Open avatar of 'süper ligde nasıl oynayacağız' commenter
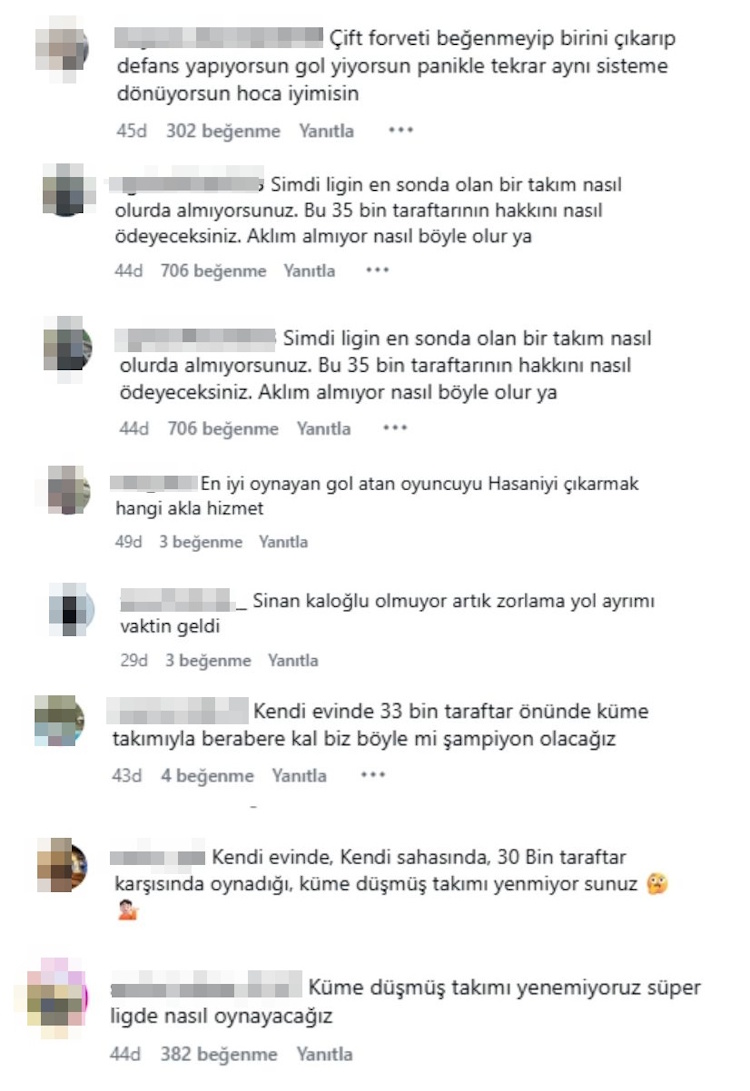Viewport: 750px width, 1091px height. tap(58, 996)
